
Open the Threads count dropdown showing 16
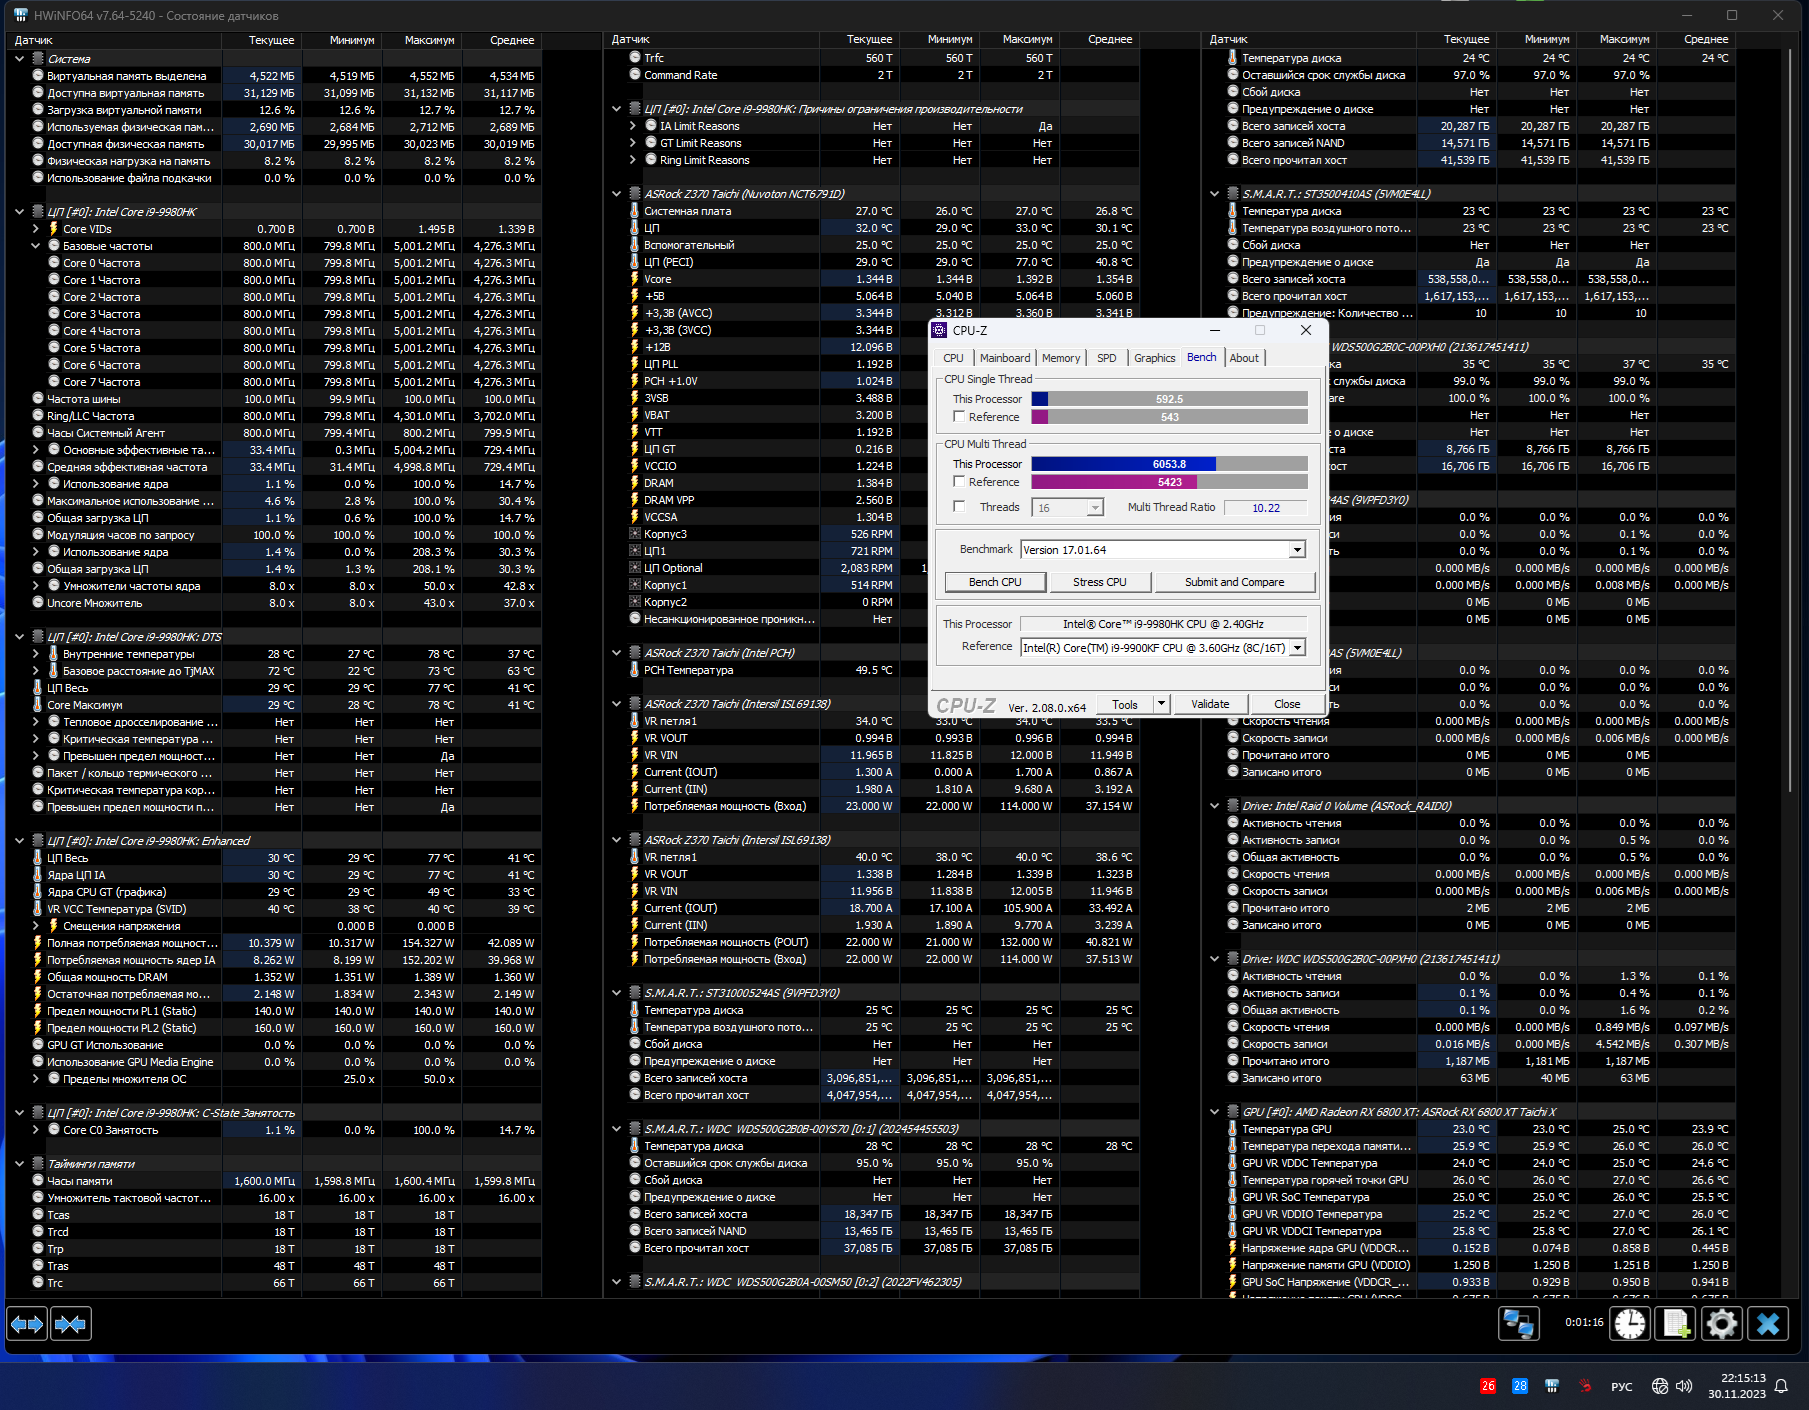(1095, 508)
